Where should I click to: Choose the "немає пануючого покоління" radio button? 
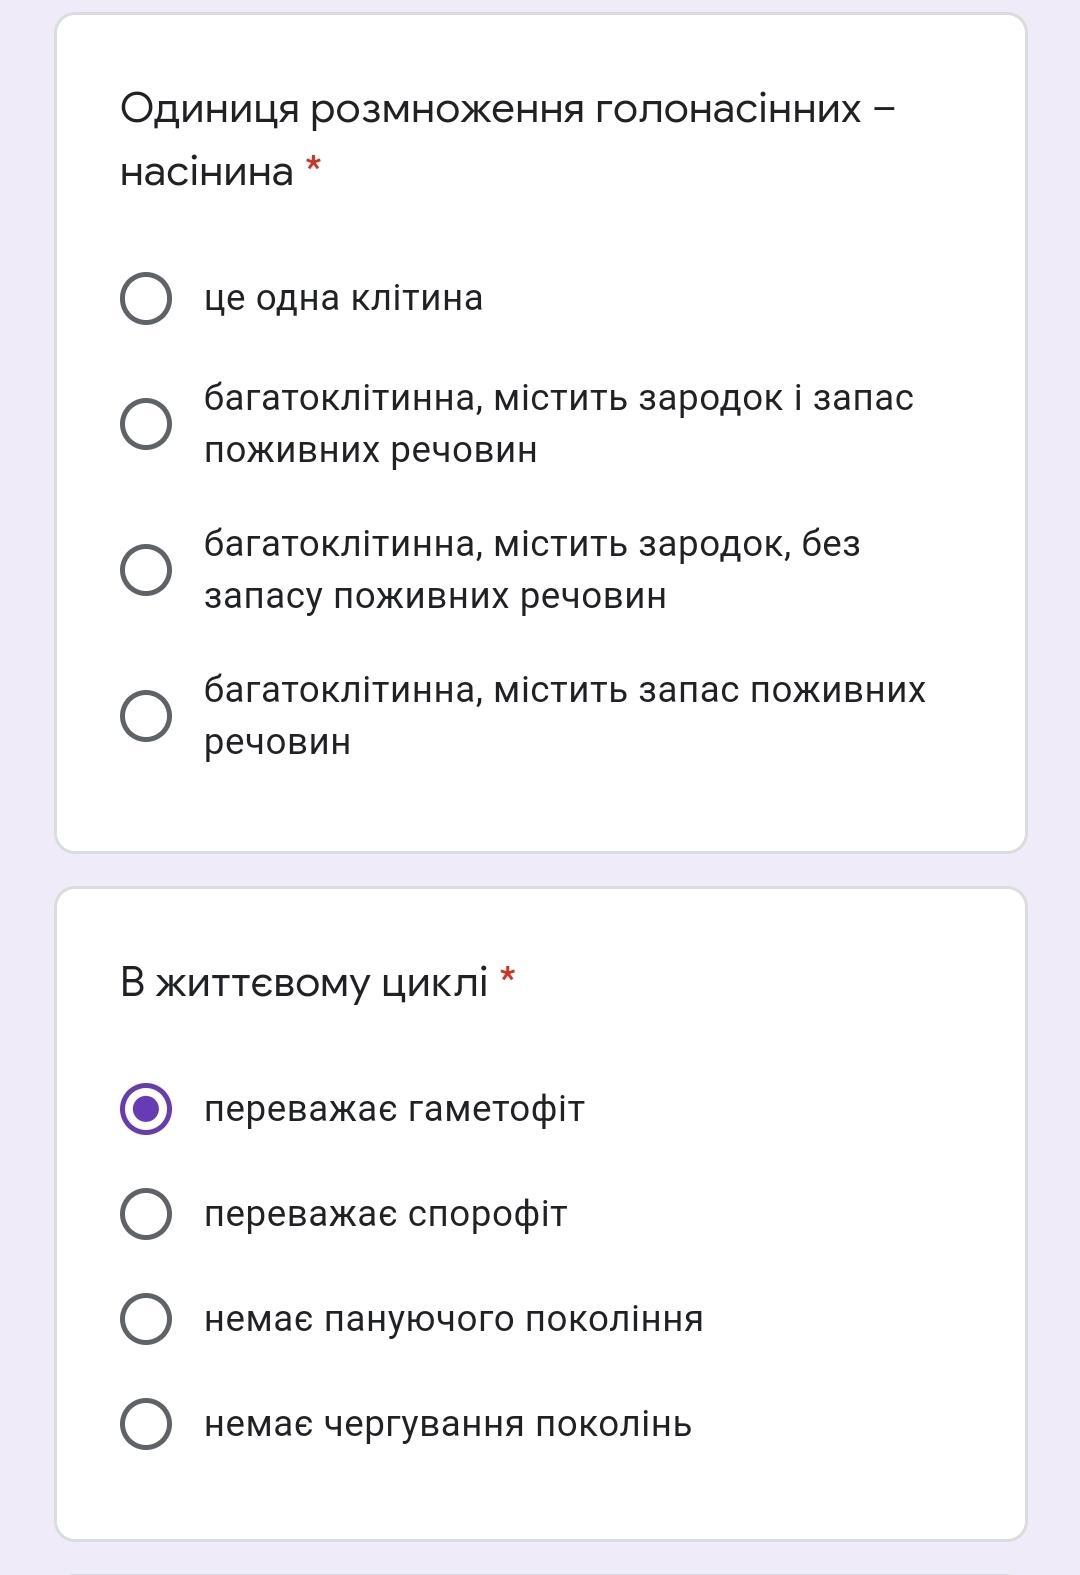[x=146, y=1319]
